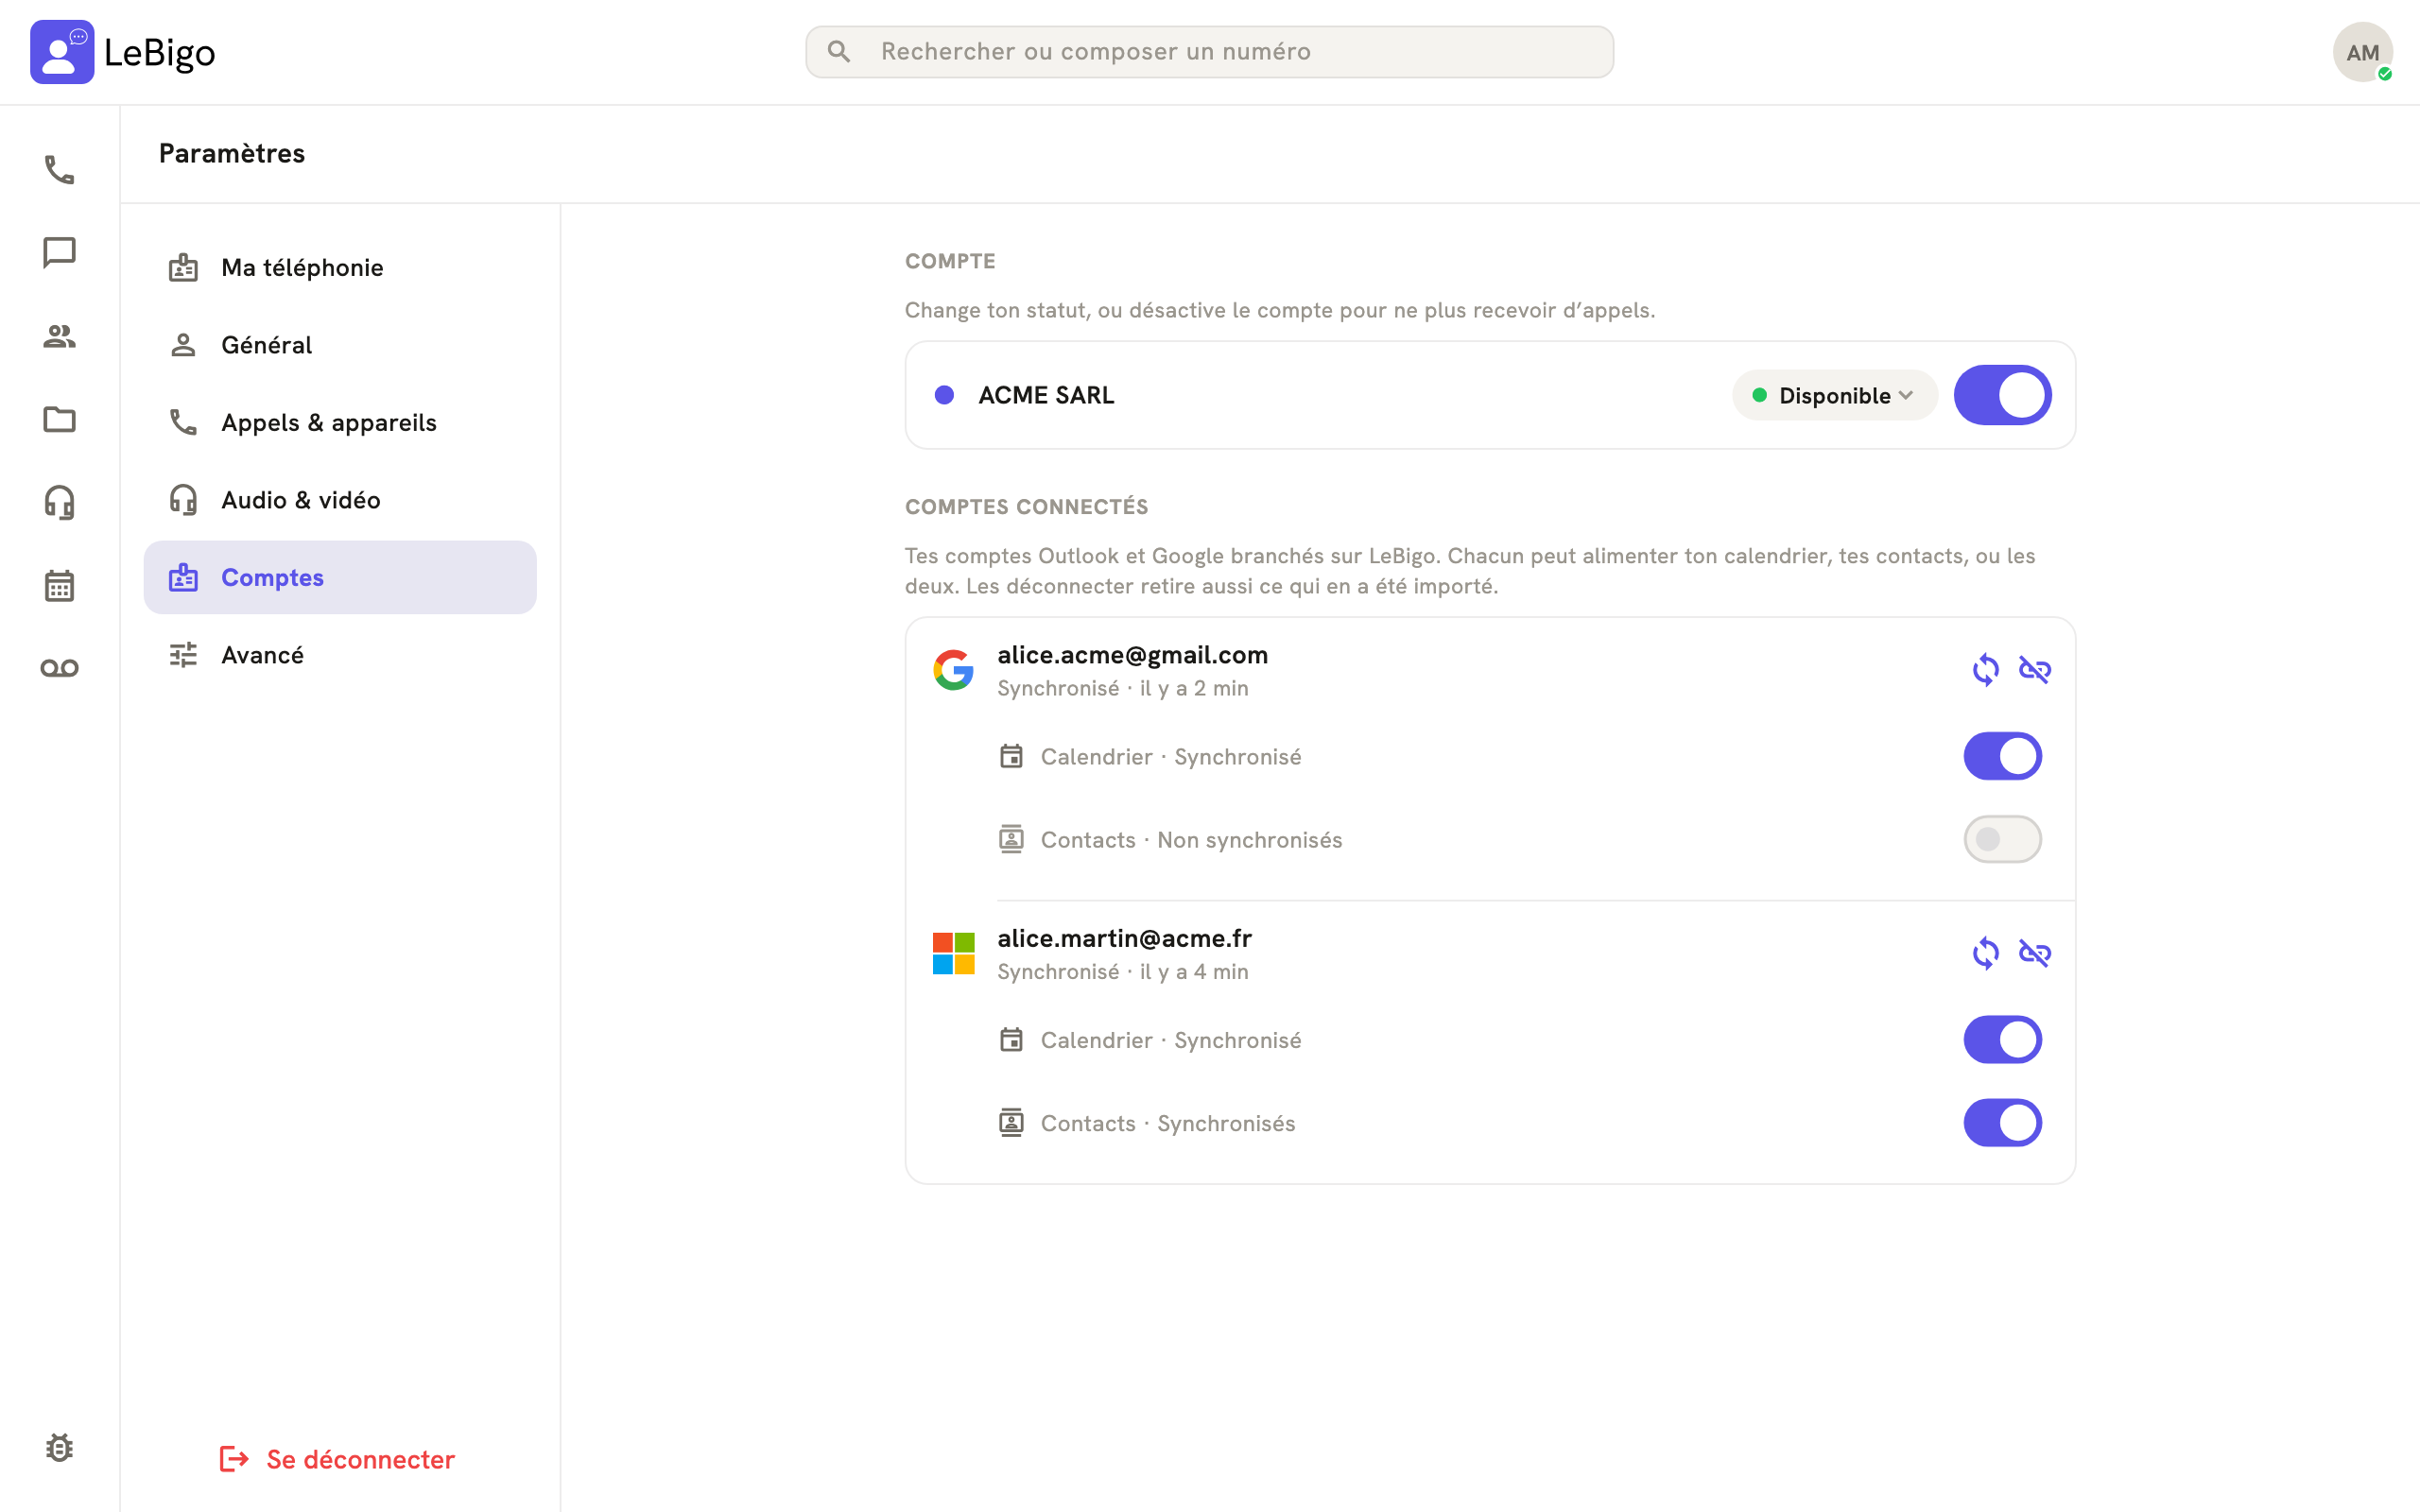Click the search magnifier icon
This screenshot has height=1512, width=2420.
coord(839,52)
